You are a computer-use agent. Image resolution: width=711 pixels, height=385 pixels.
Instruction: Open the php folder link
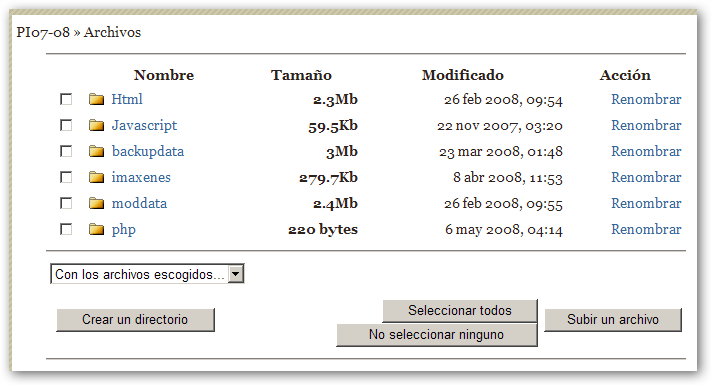point(124,230)
